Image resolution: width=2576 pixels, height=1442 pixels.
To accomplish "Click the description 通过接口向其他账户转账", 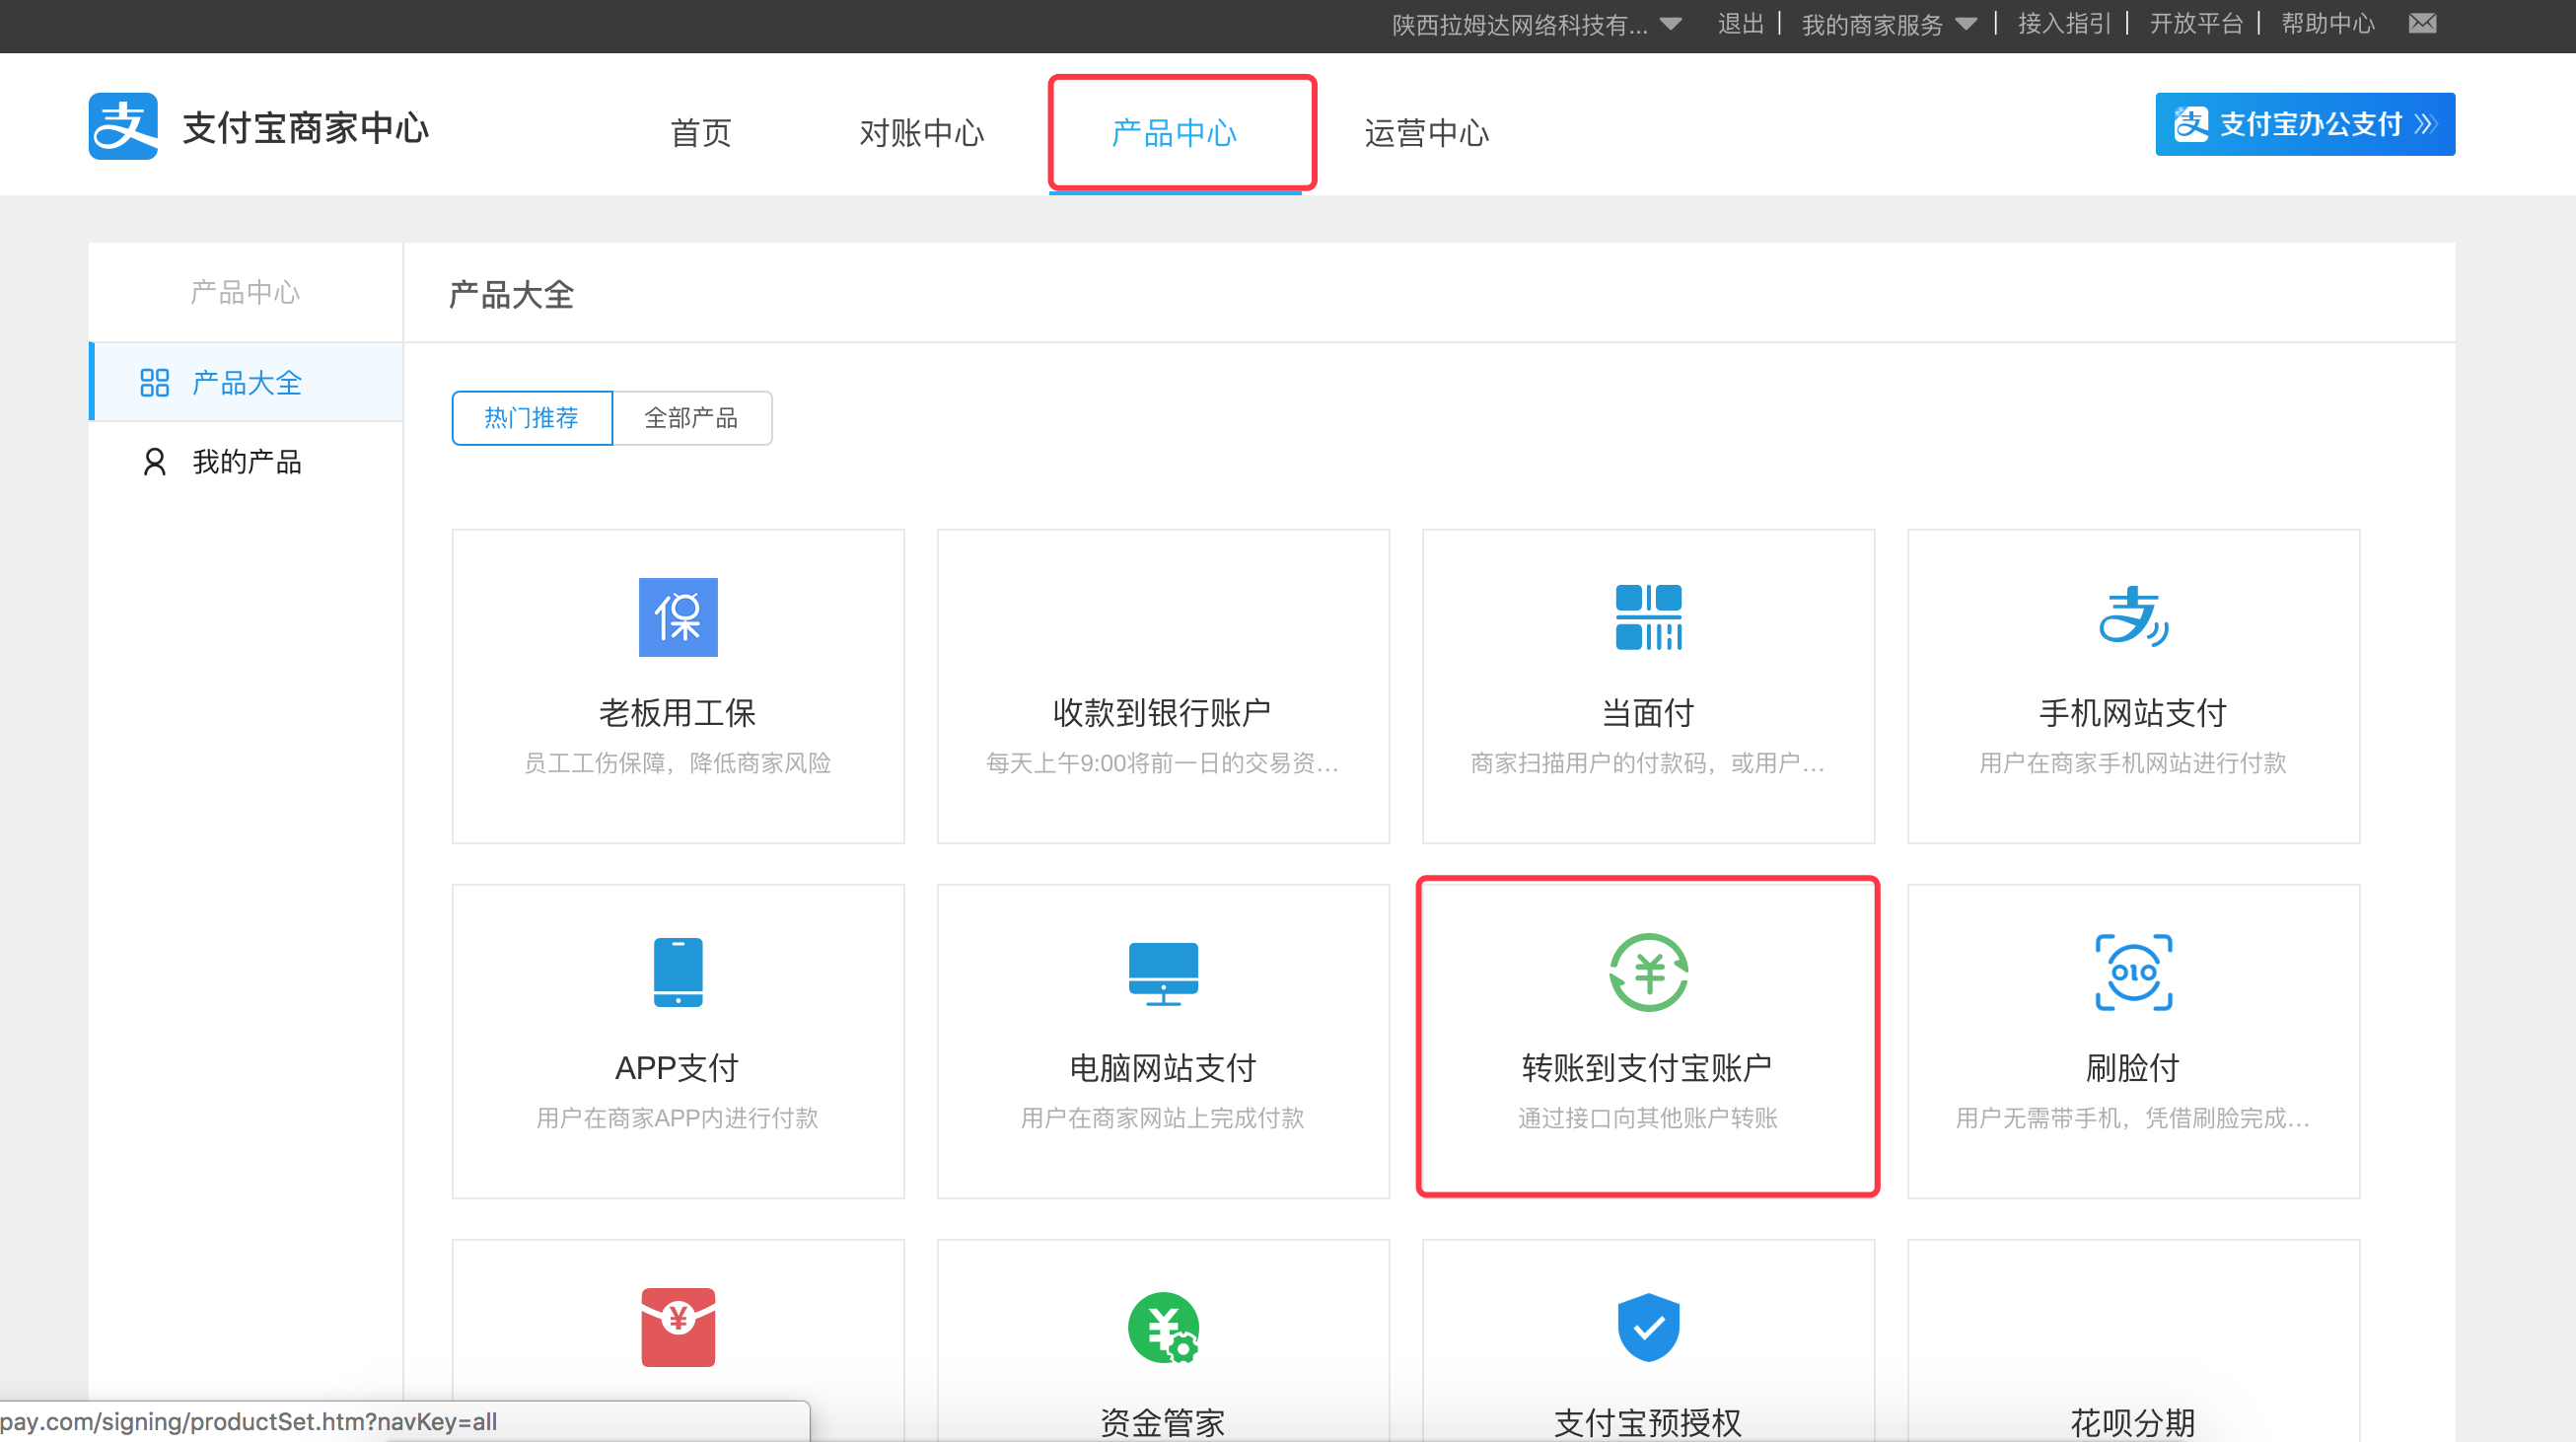I will [1648, 1118].
